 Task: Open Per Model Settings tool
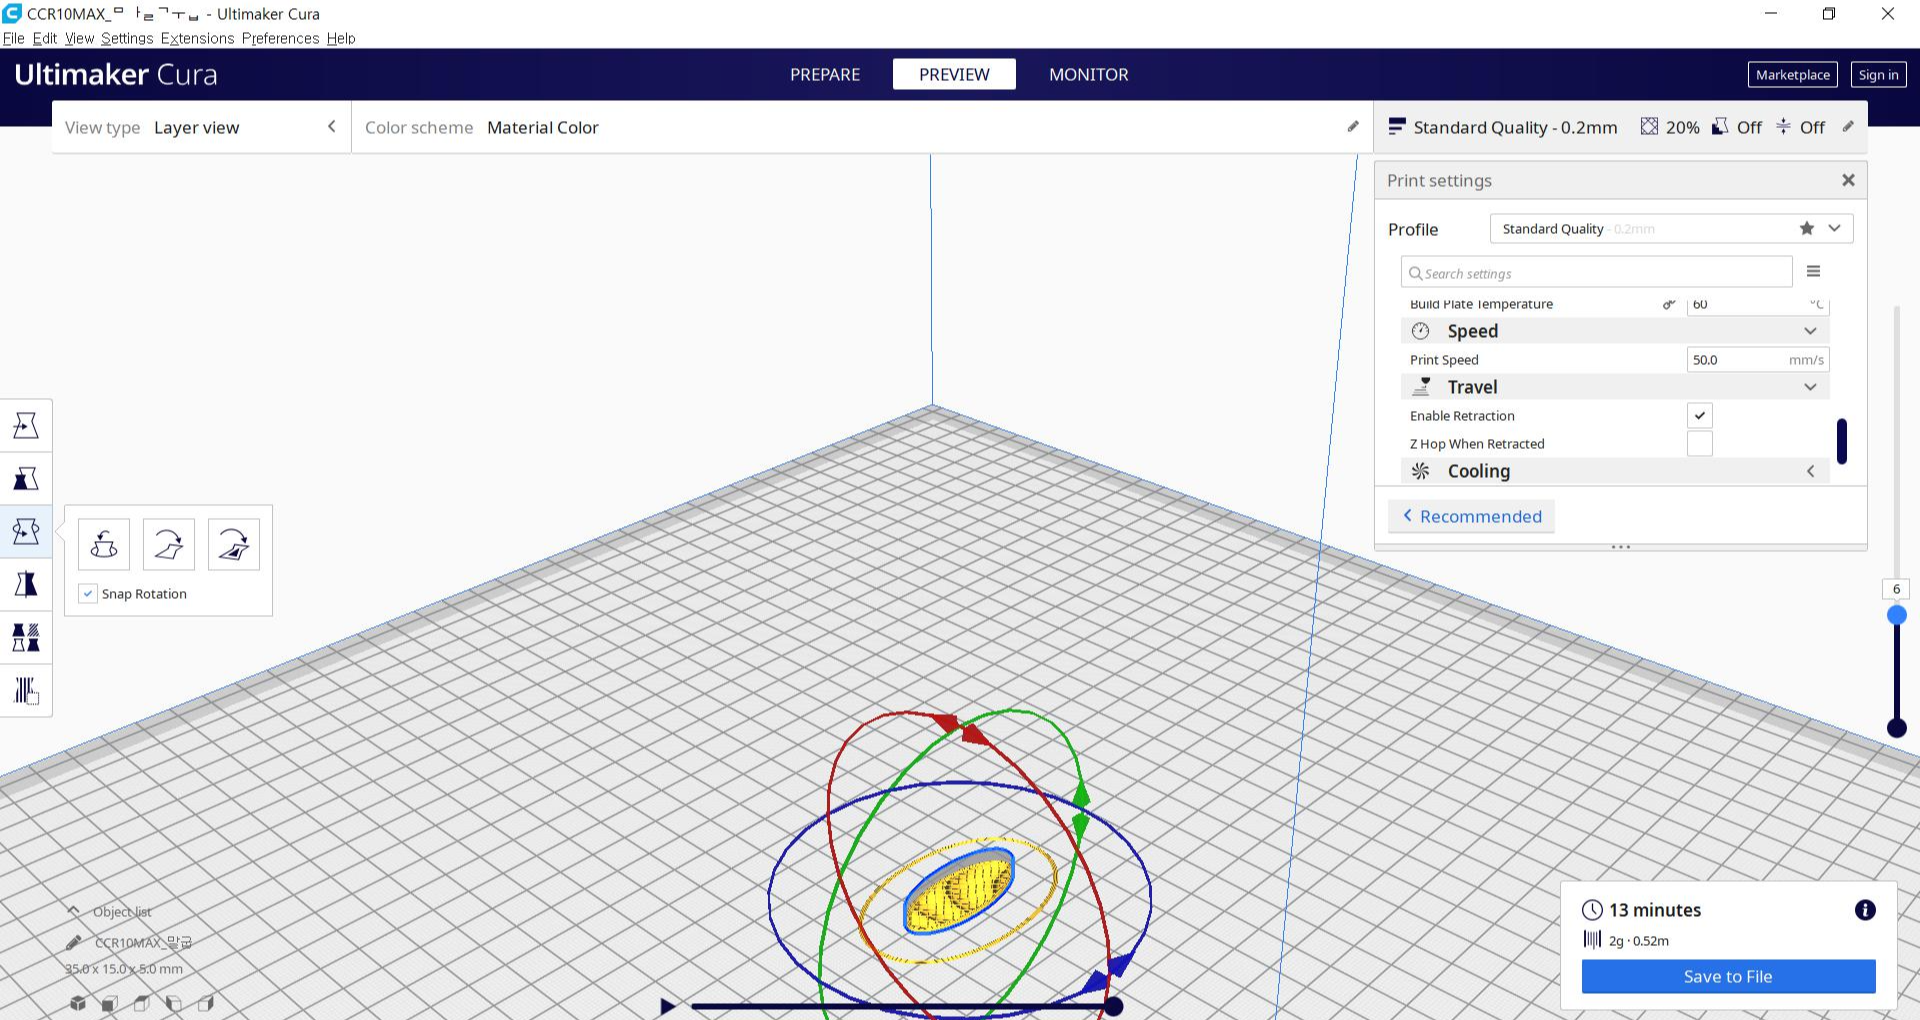(x=26, y=637)
